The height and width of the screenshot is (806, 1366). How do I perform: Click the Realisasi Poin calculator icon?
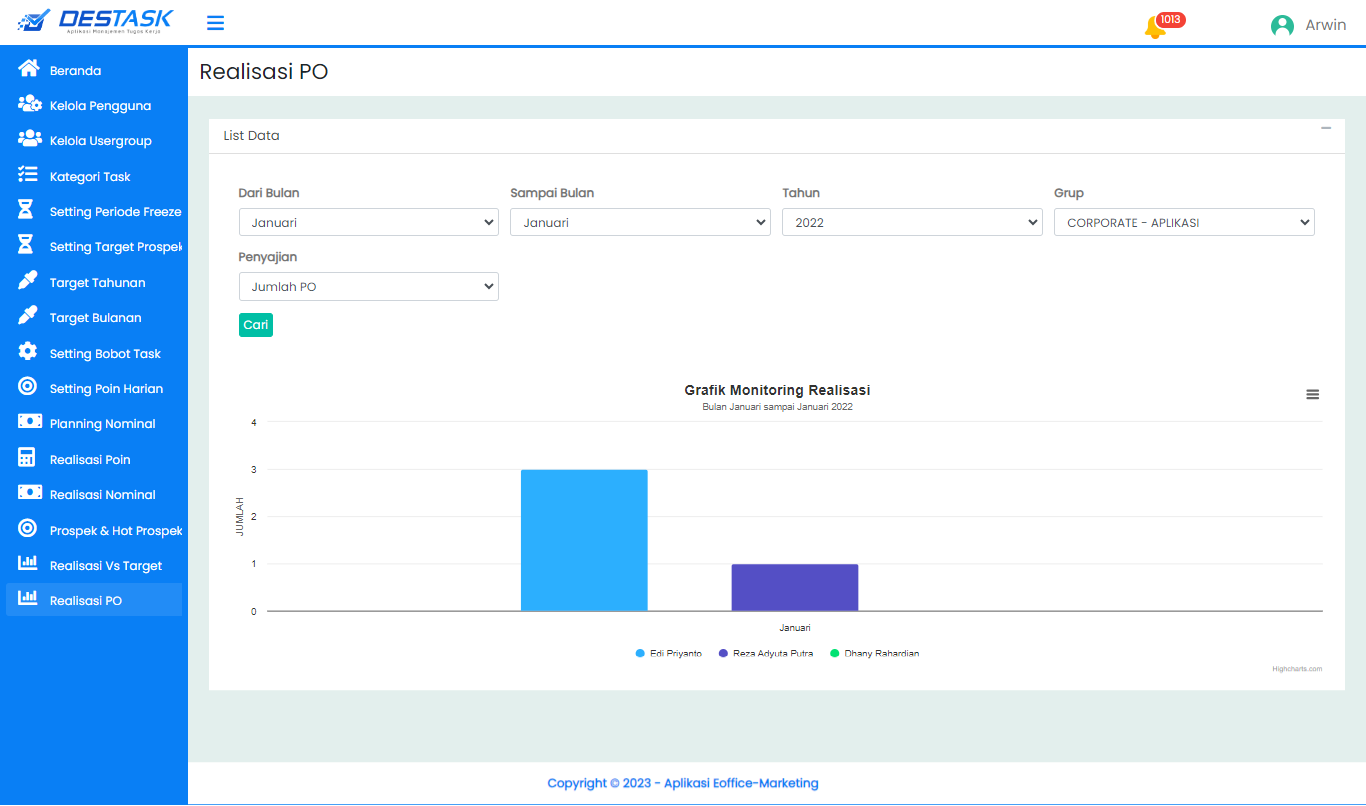click(28, 458)
